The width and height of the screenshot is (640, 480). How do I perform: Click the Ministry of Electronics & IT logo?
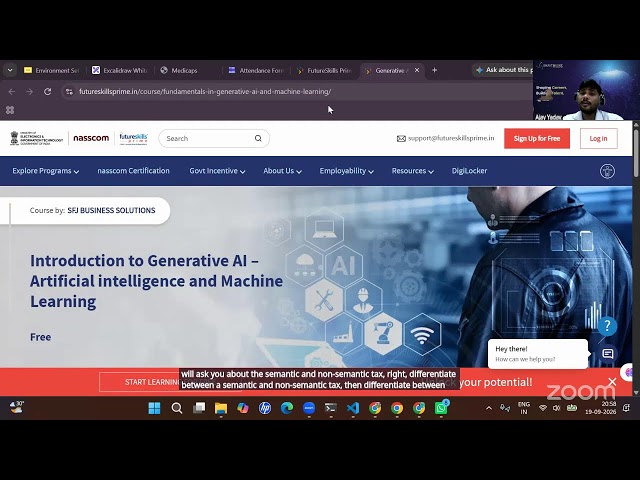37,138
